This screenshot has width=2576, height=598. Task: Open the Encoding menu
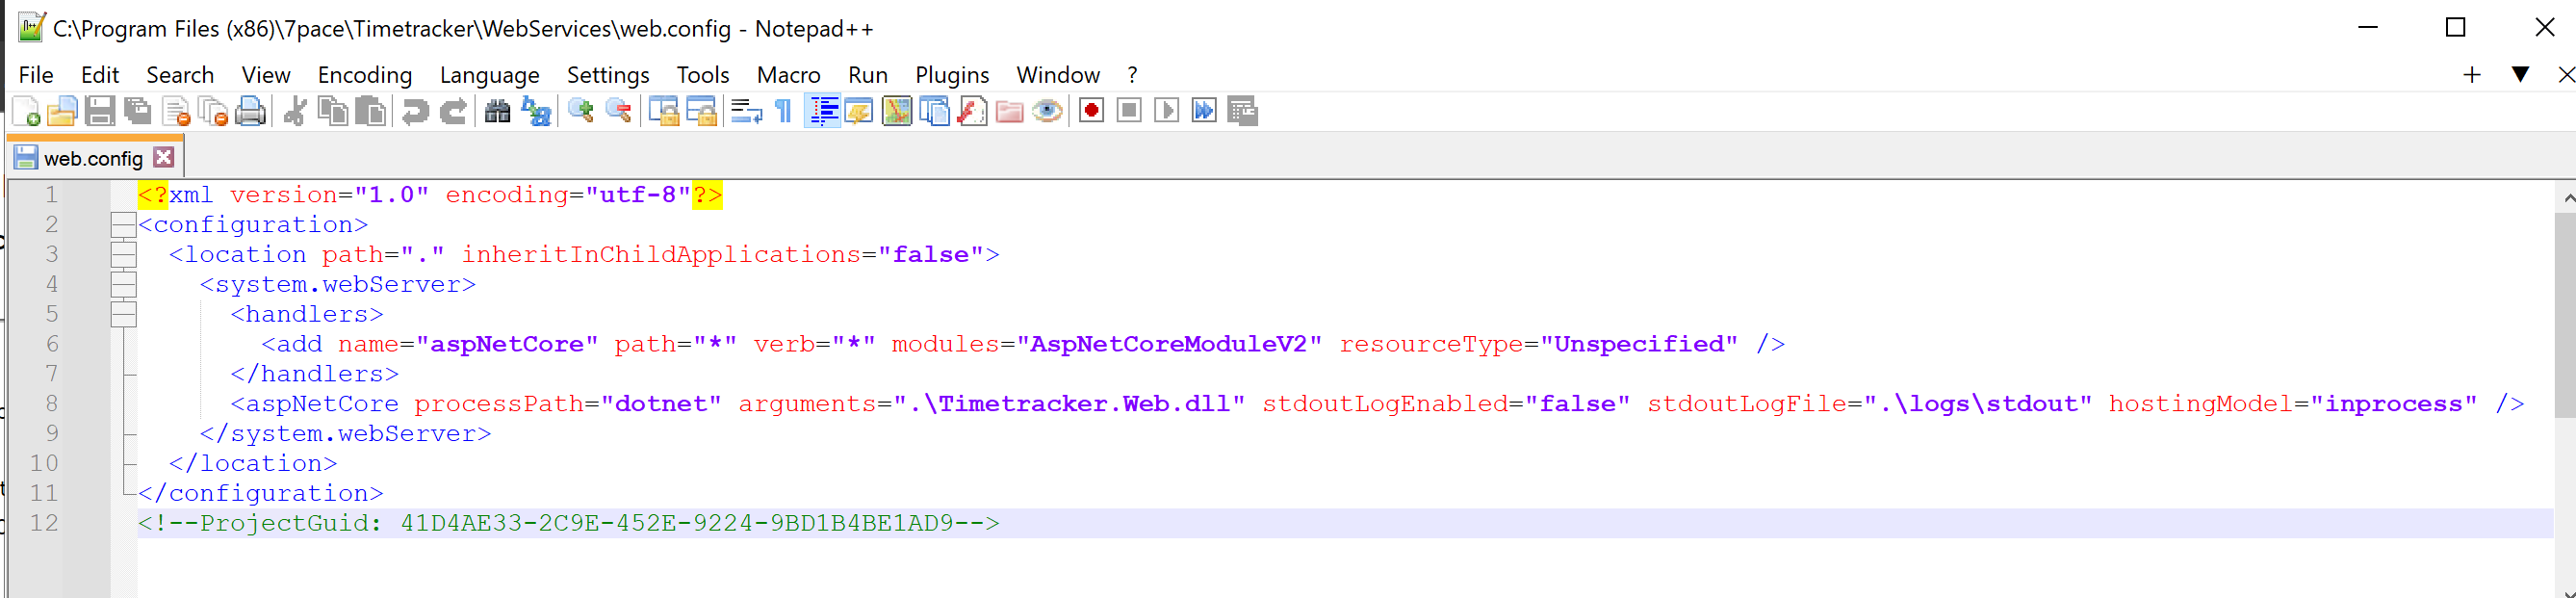tap(365, 75)
